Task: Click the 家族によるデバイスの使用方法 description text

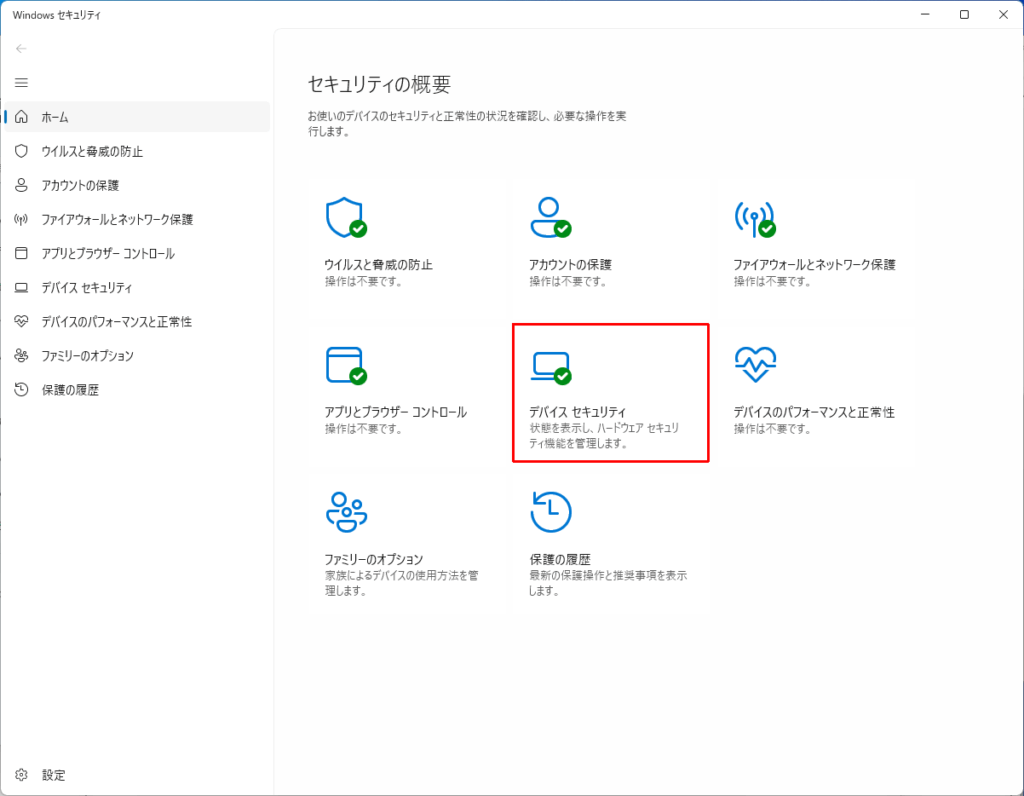Action: point(402,583)
